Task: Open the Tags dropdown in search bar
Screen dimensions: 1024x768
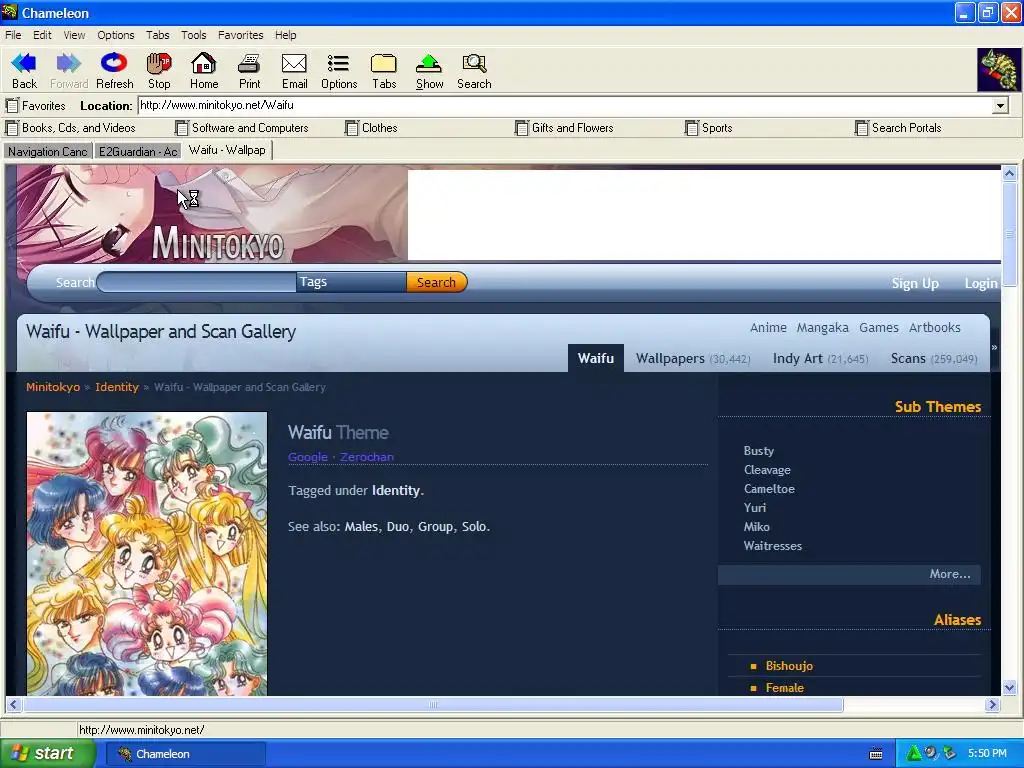Action: 351,281
